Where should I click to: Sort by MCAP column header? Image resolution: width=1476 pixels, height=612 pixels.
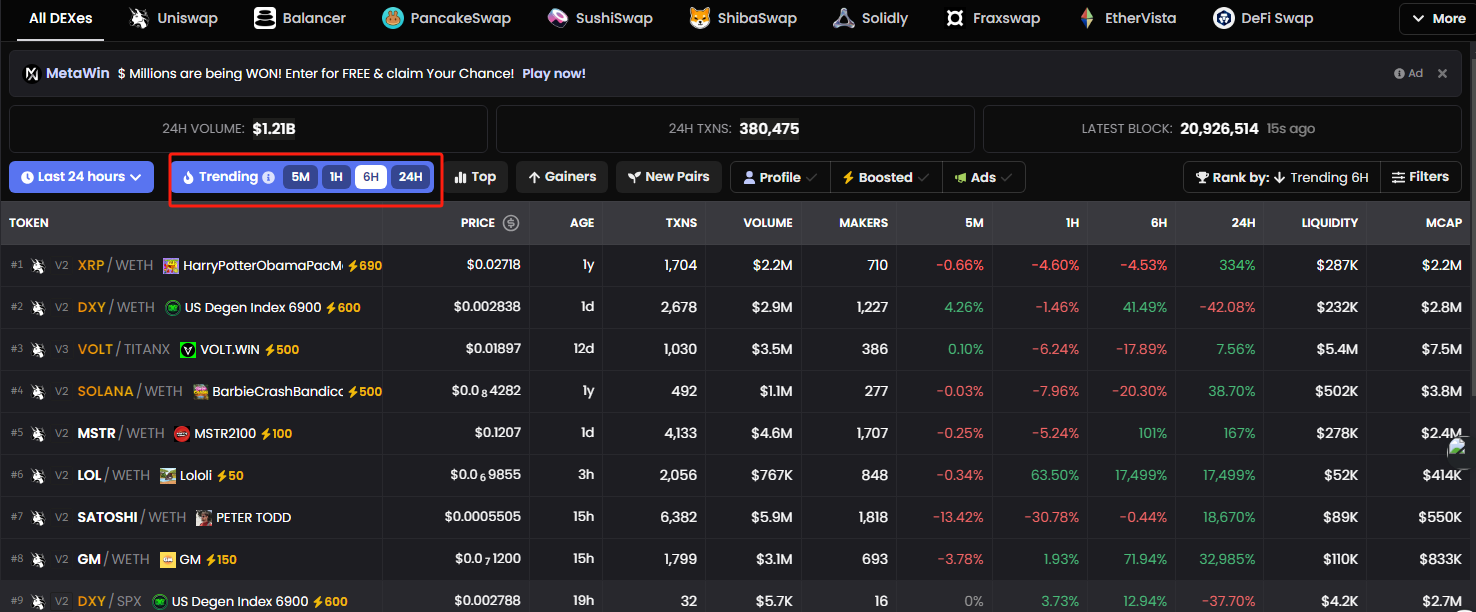pyautogui.click(x=1443, y=223)
